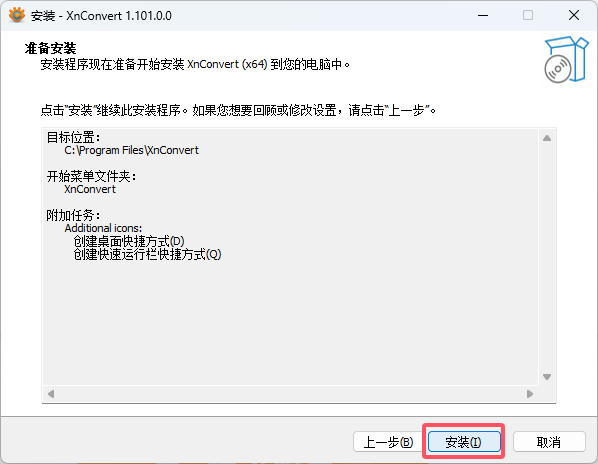Click the 创建桌面快捷方式(D) summary line

pyautogui.click(x=129, y=241)
